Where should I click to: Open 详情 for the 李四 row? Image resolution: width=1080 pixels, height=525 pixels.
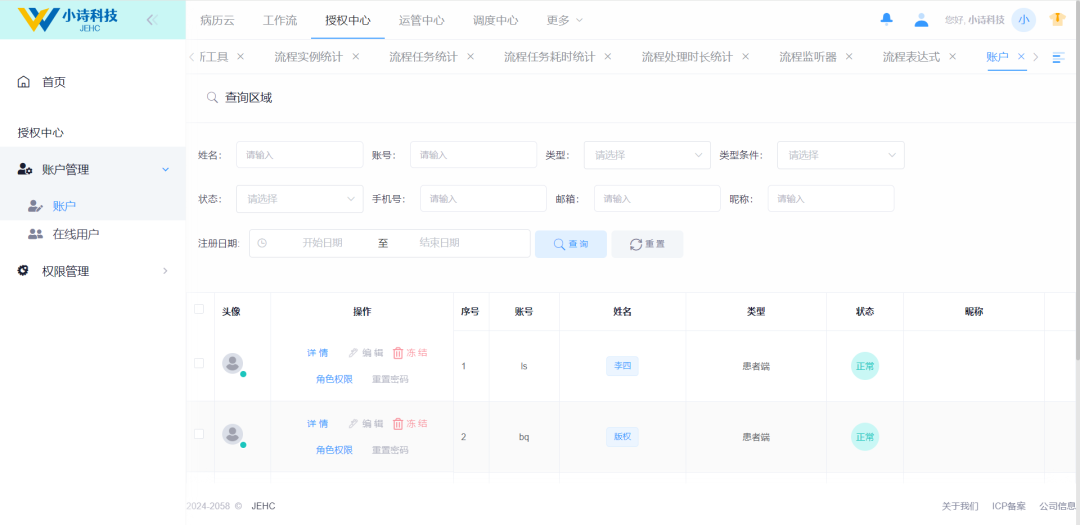point(318,353)
